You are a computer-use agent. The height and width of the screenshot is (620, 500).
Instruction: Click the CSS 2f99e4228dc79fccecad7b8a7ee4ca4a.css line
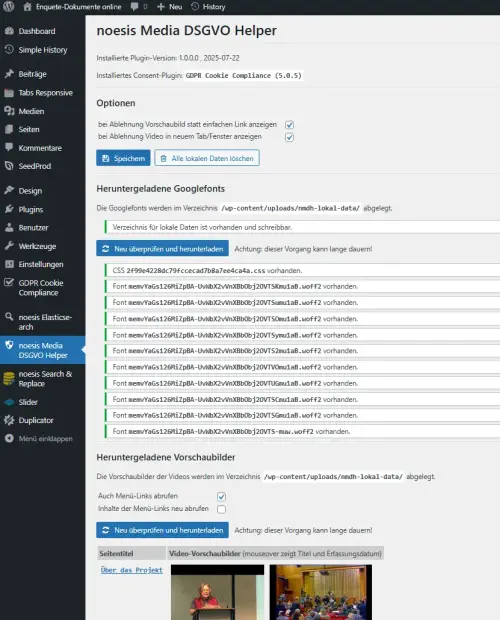302,270
